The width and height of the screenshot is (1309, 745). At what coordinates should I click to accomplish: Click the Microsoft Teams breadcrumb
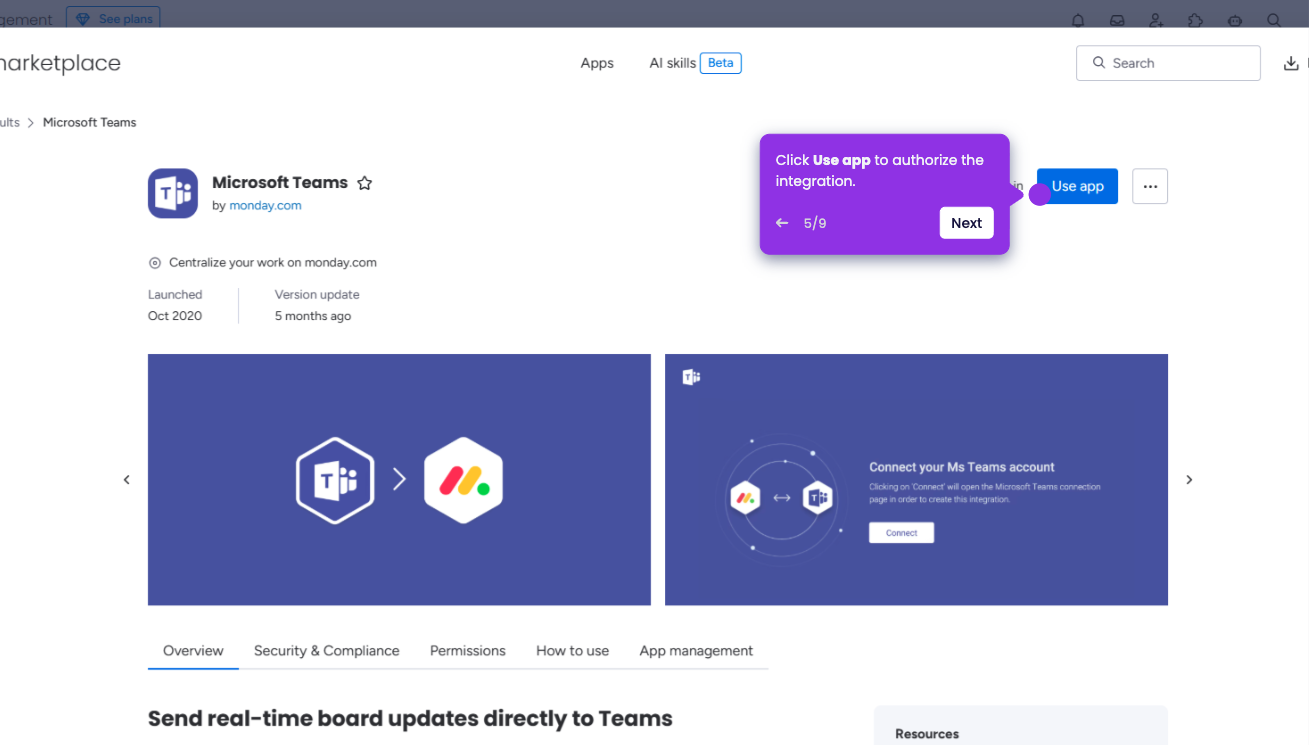click(x=89, y=122)
